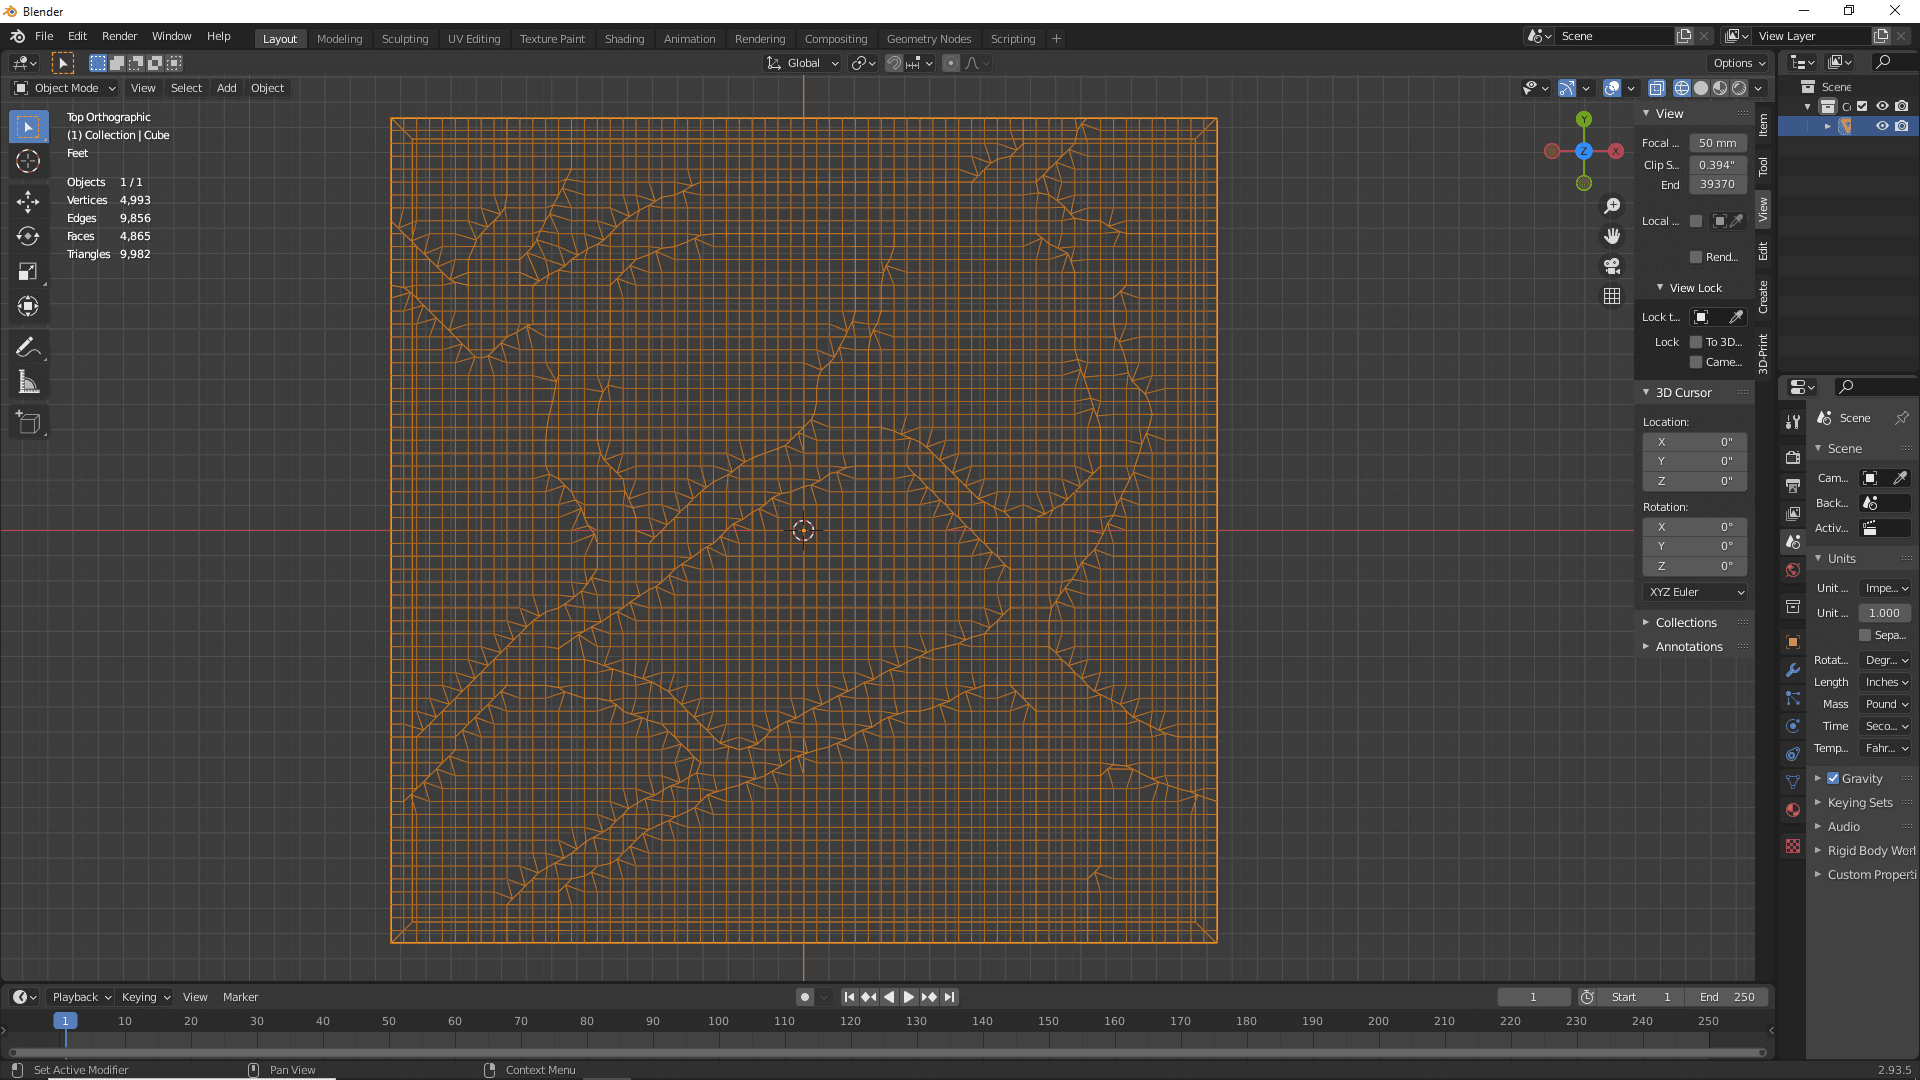Enable Lock To 3D Cursor checkbox
This screenshot has height=1080, width=1920.
coord(1696,342)
